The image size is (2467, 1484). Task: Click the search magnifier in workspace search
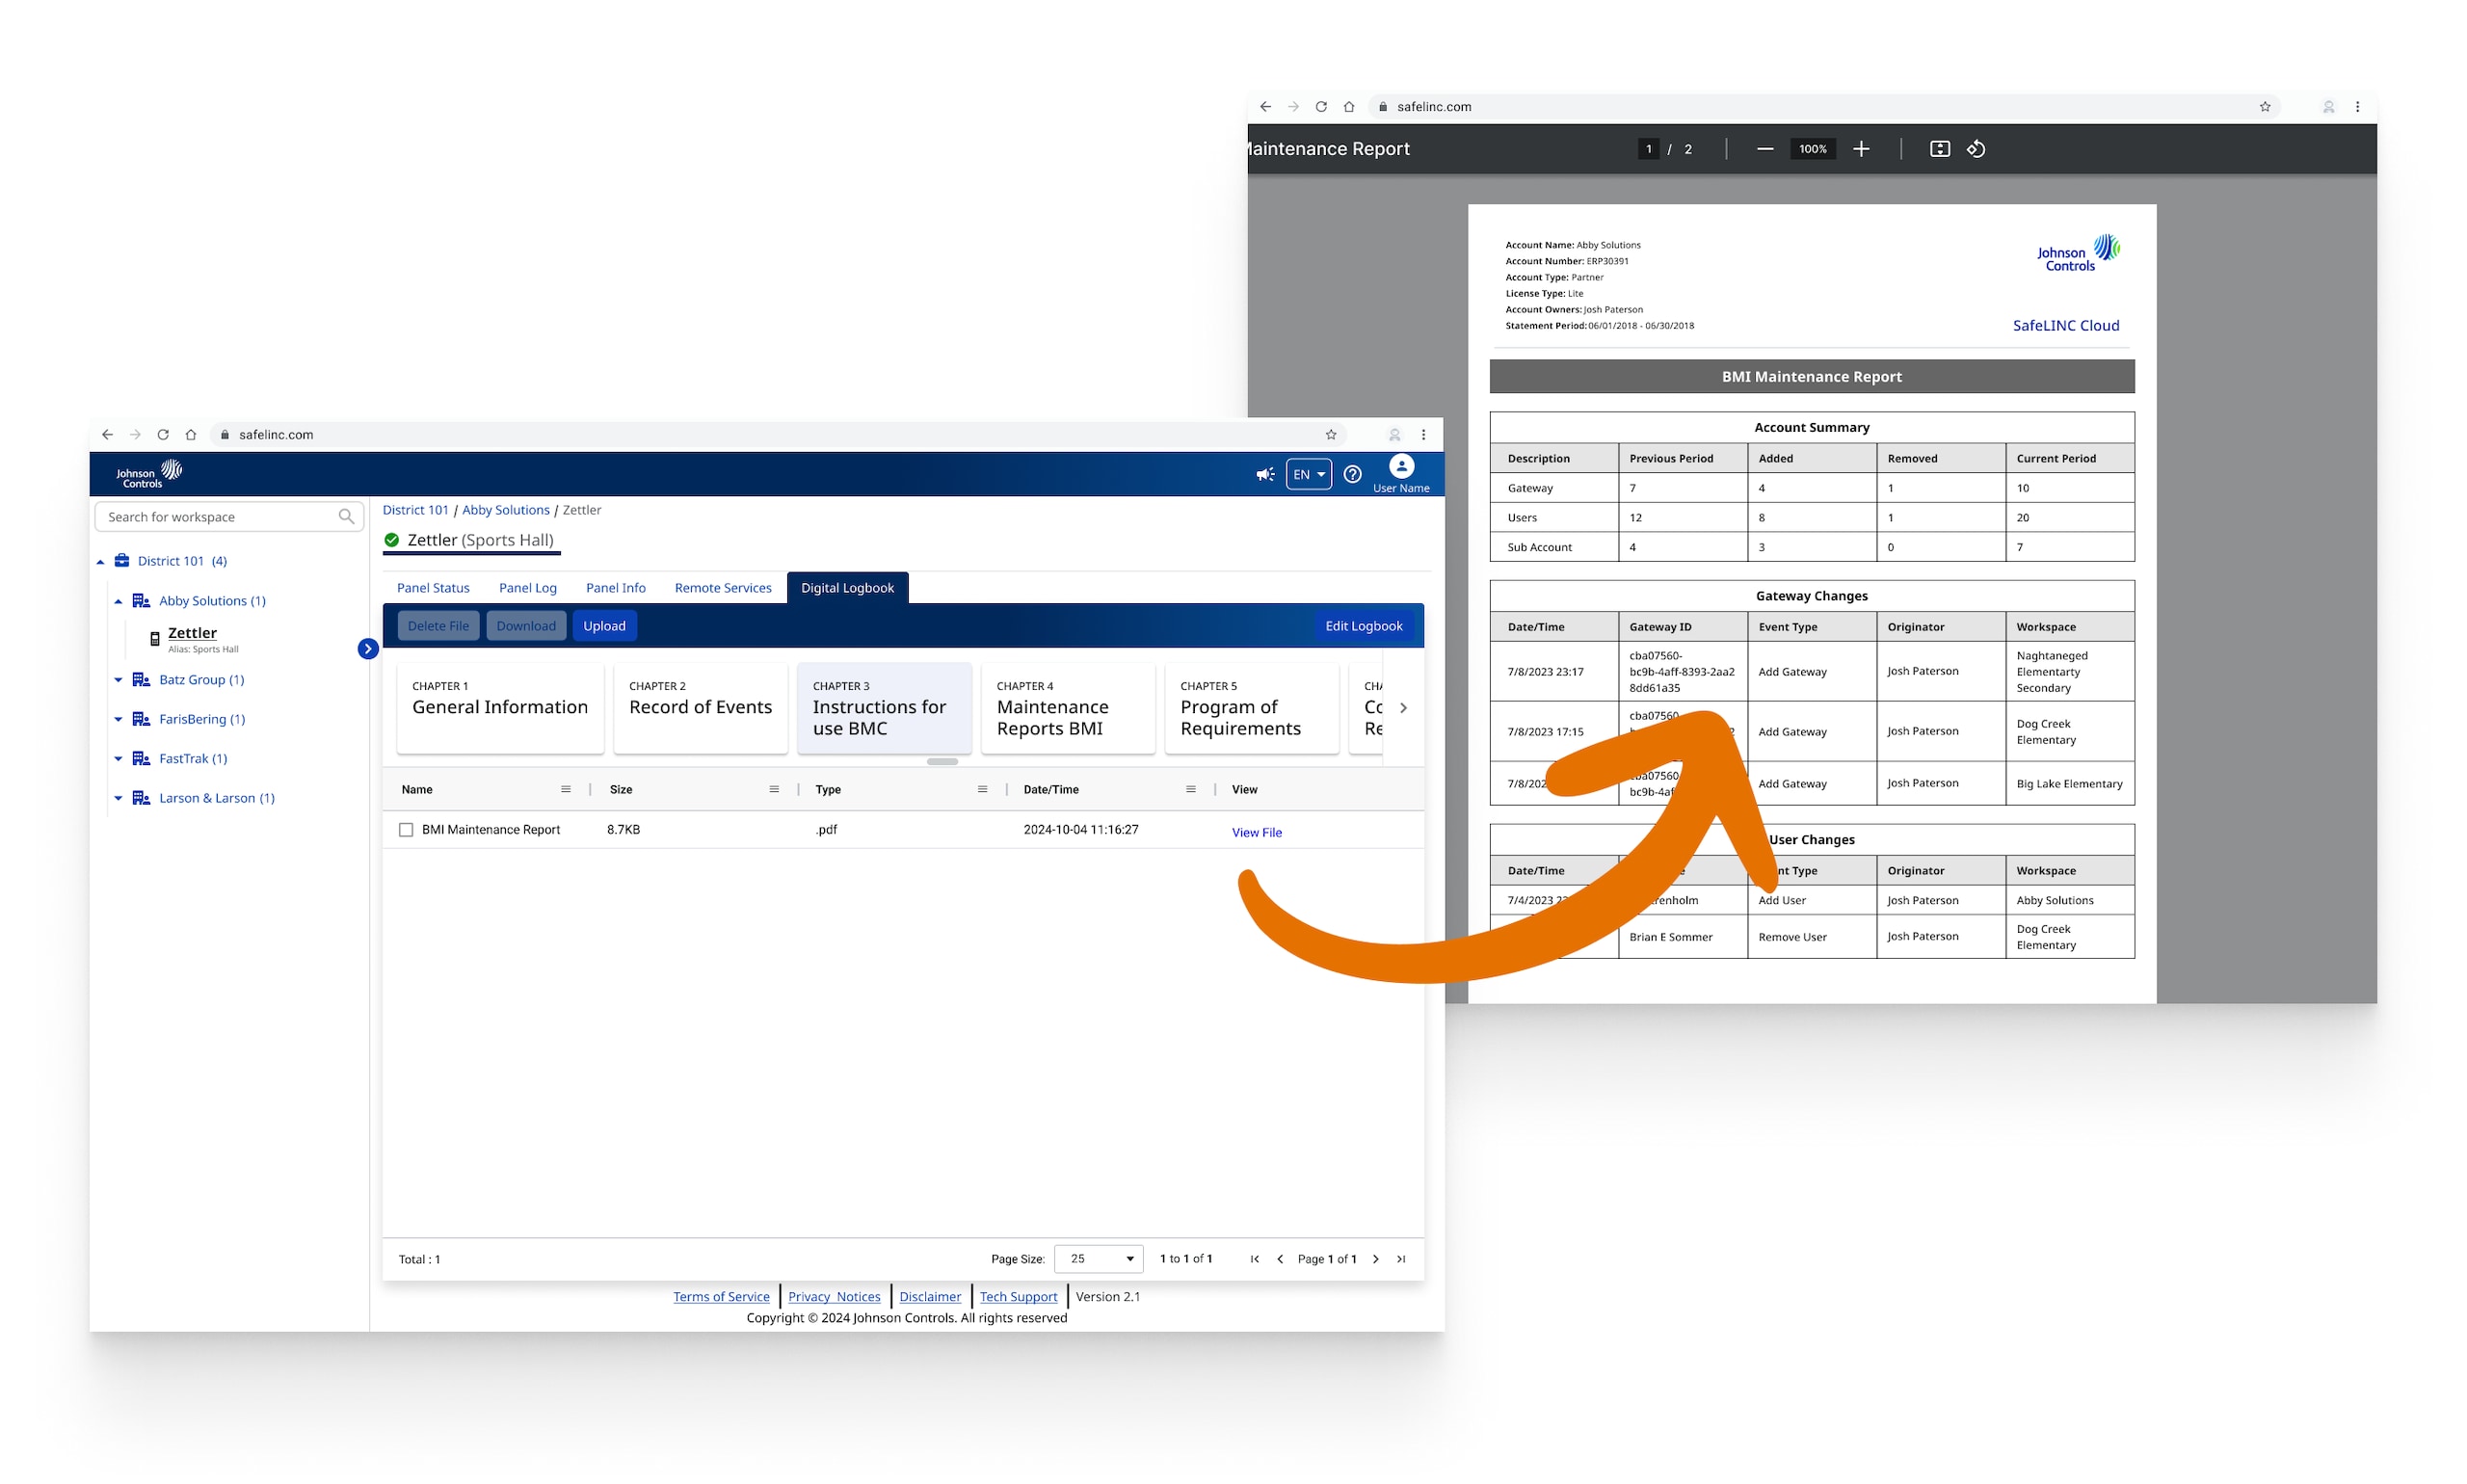(x=346, y=517)
